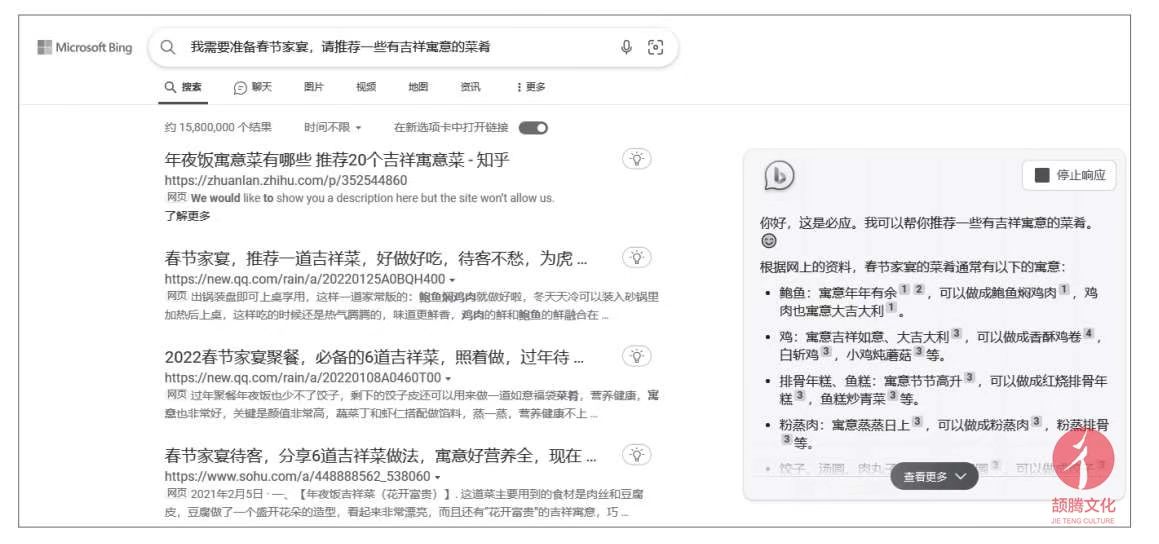Switch to the 图片 tab
The image size is (1159, 544).
point(313,87)
